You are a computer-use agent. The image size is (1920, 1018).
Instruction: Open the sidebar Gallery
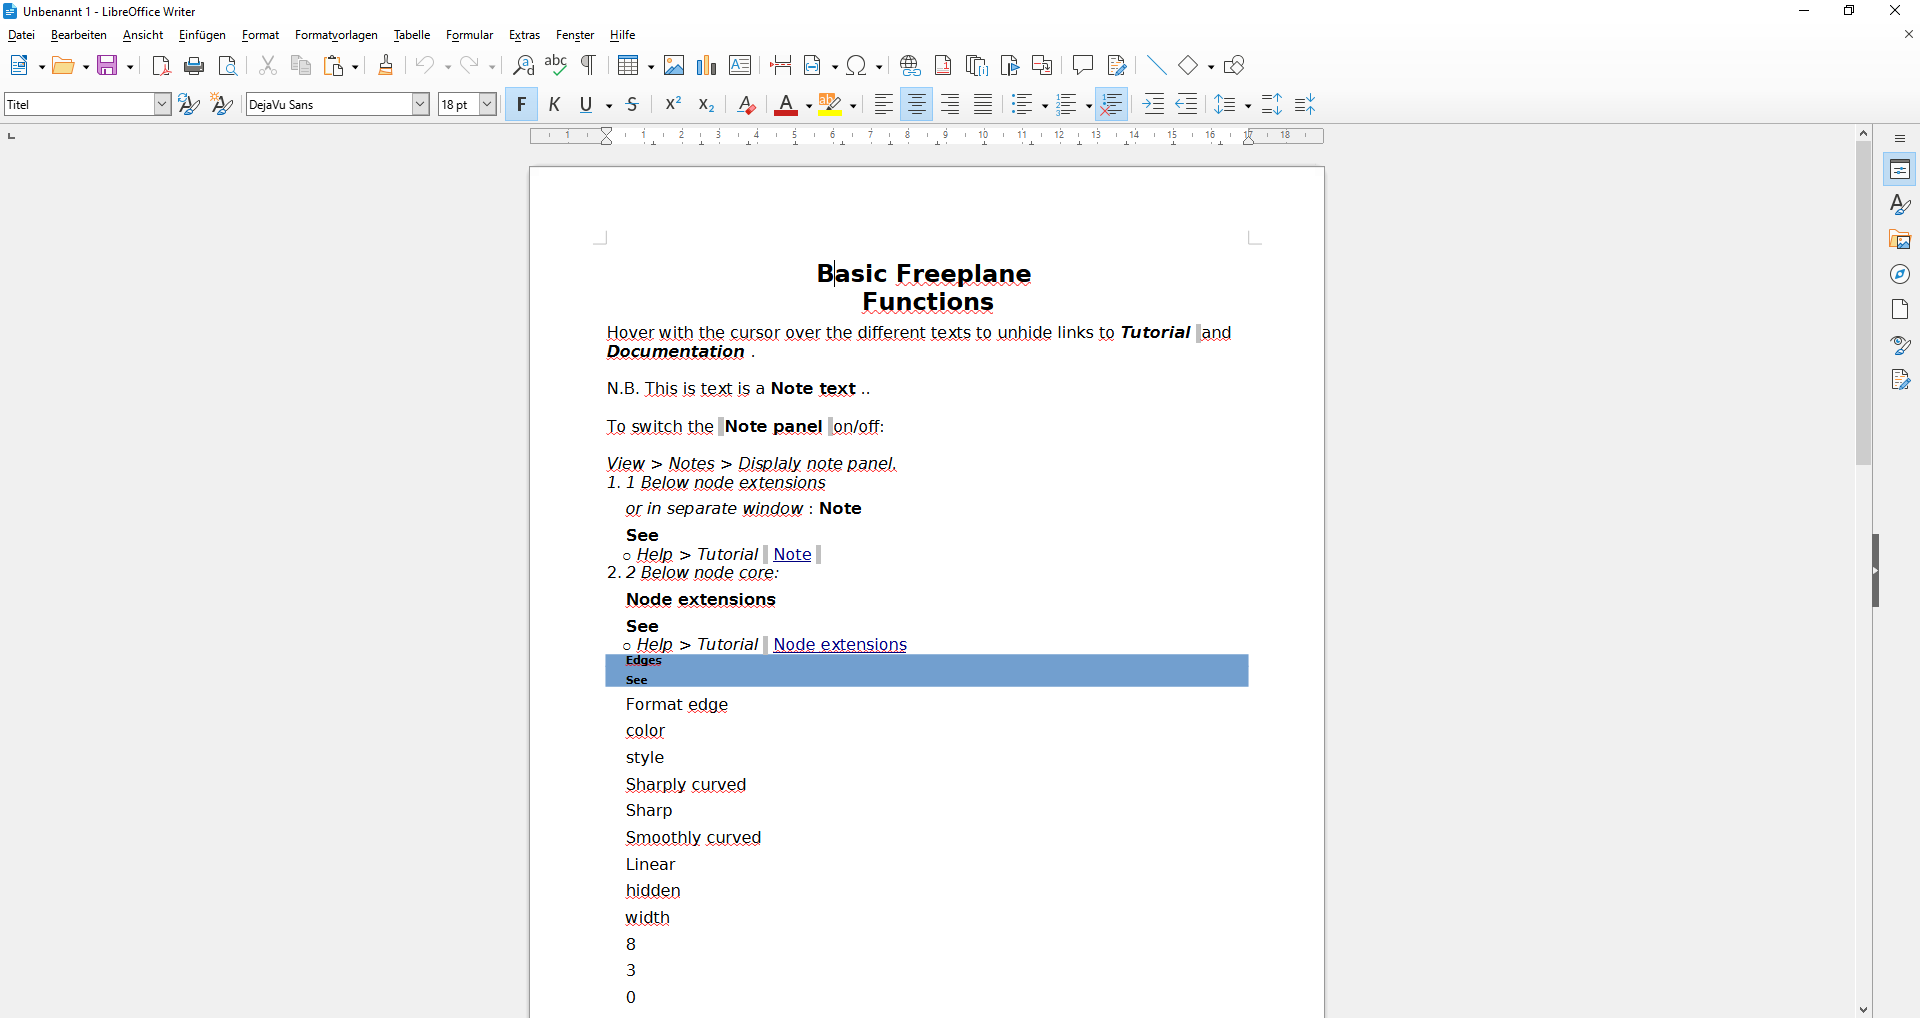point(1900,239)
